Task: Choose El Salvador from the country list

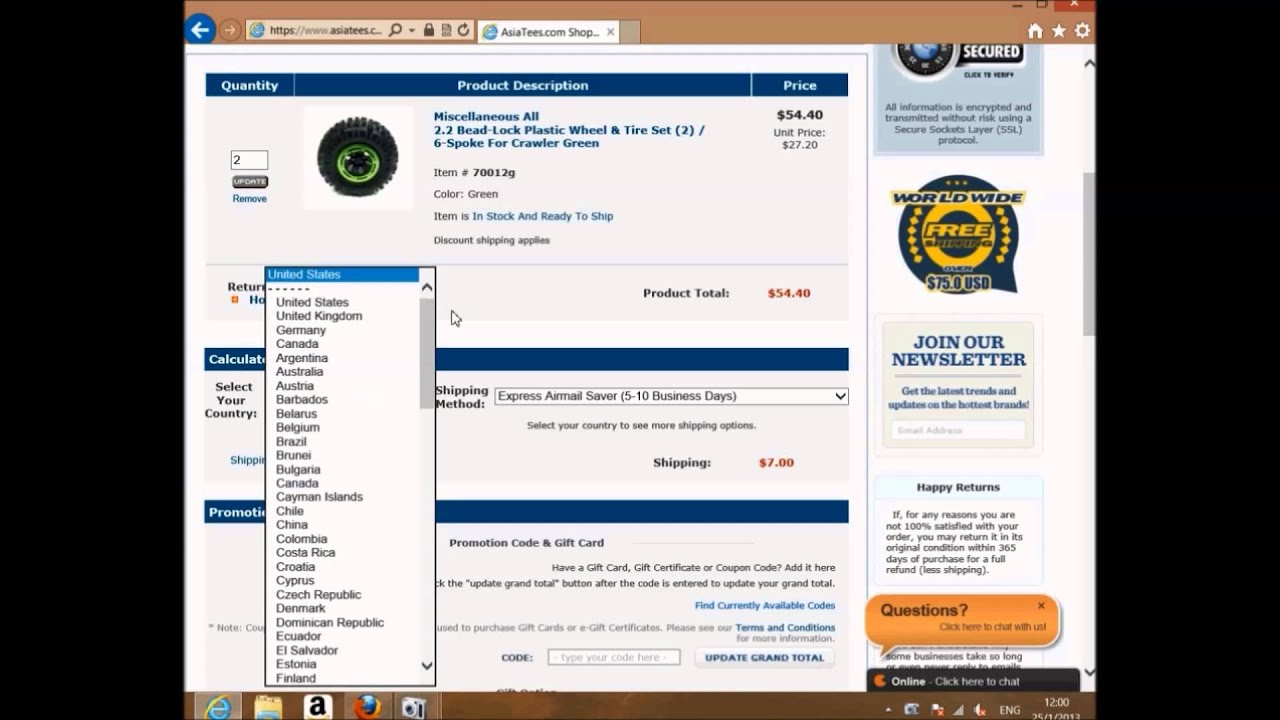Action: coord(307,651)
